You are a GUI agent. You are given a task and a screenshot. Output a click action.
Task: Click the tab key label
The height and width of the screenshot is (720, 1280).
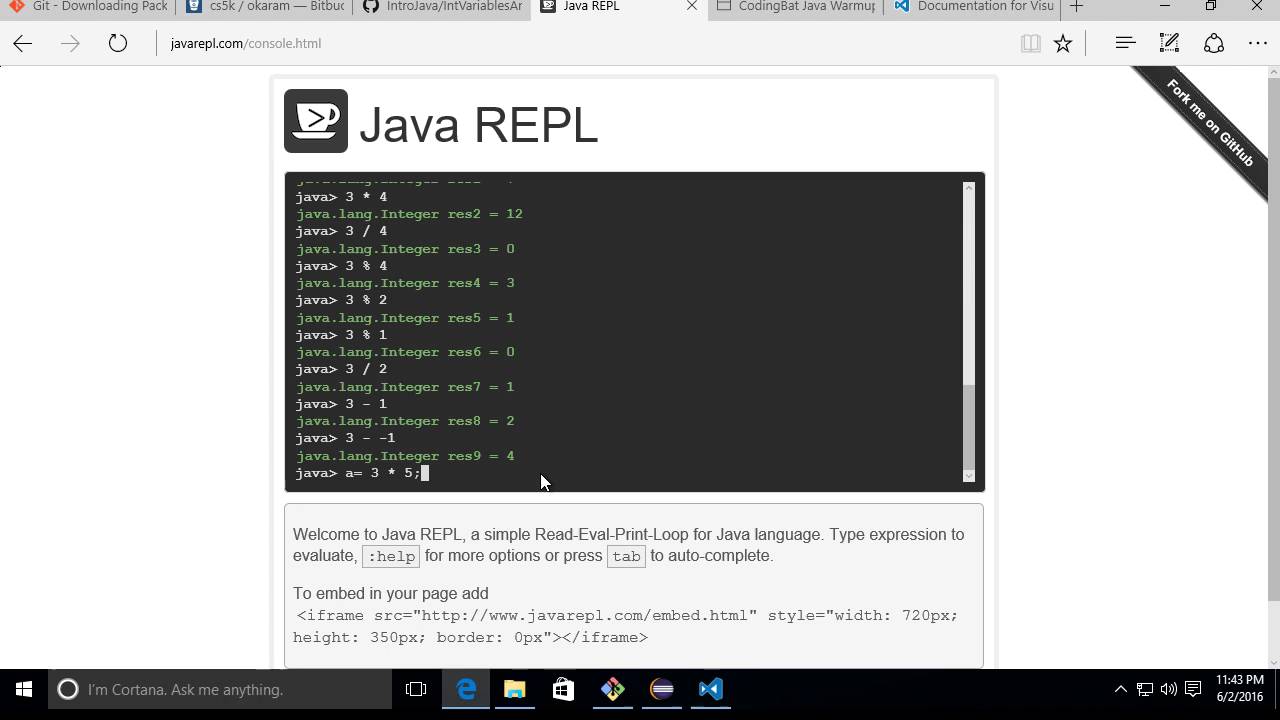[626, 556]
